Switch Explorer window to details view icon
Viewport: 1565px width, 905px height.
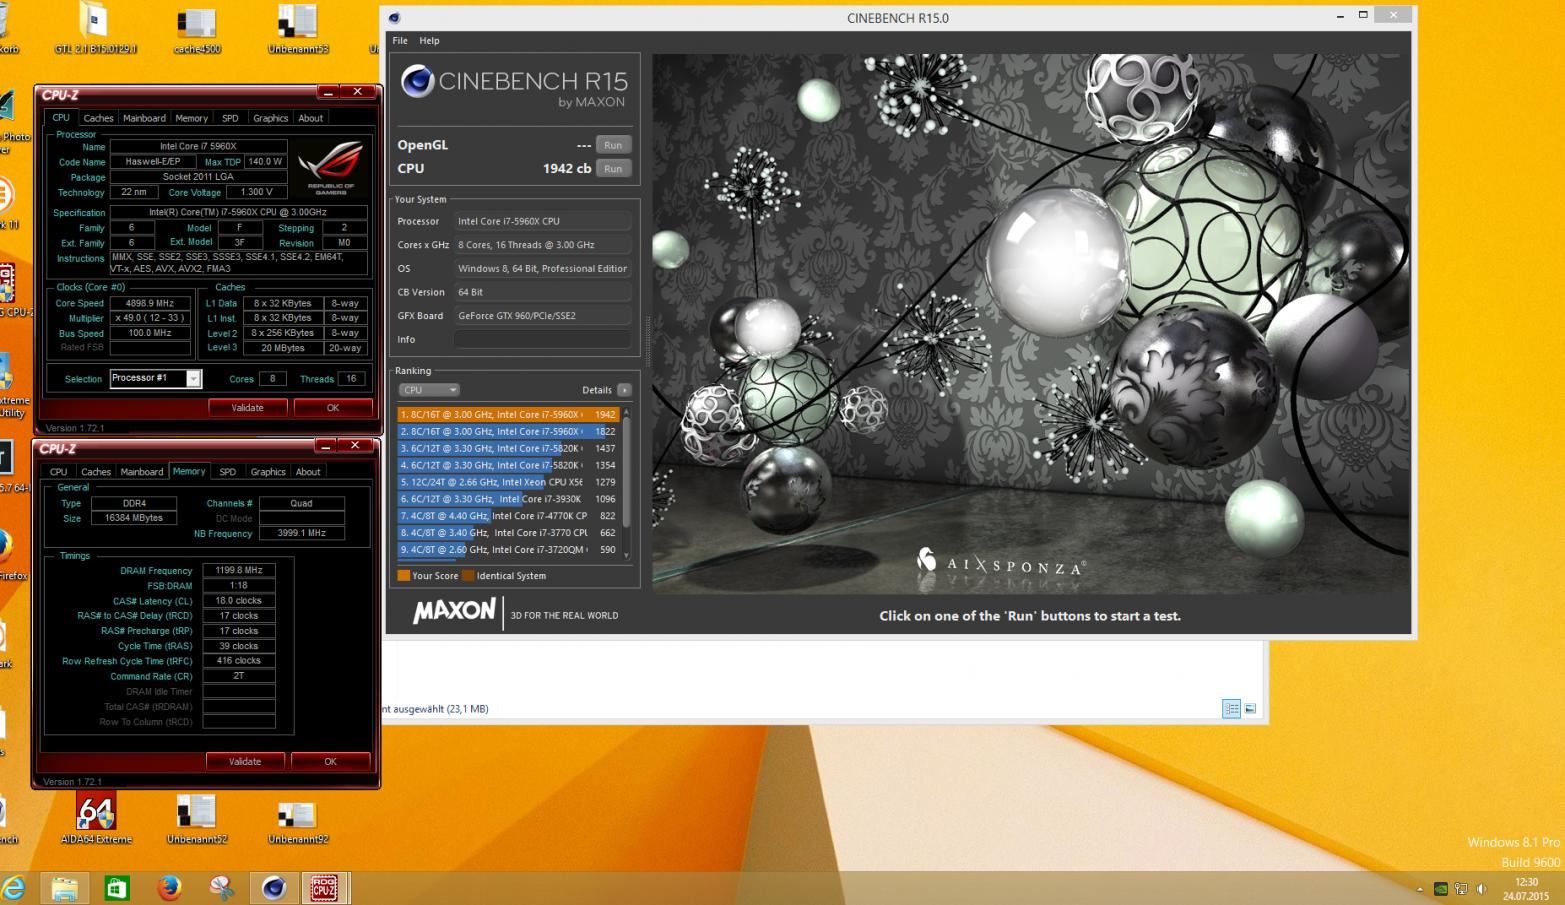1231,709
